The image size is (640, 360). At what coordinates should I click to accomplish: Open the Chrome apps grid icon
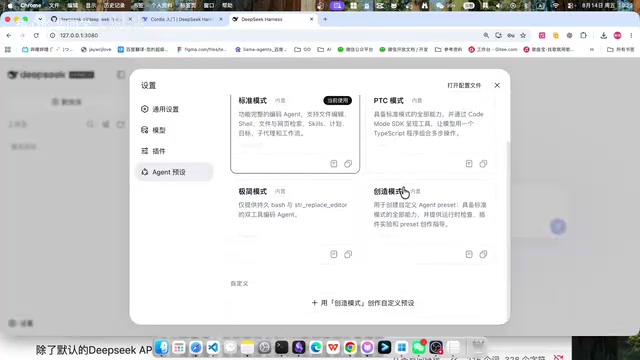(8, 49)
